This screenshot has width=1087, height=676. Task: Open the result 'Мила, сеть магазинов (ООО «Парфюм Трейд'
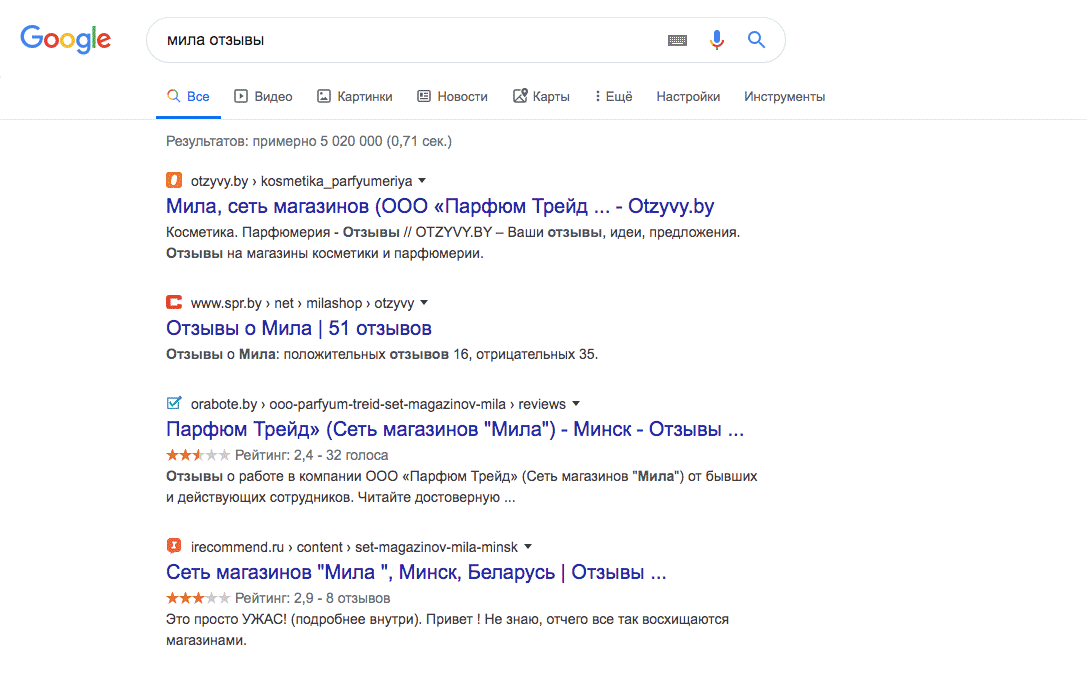(440, 206)
